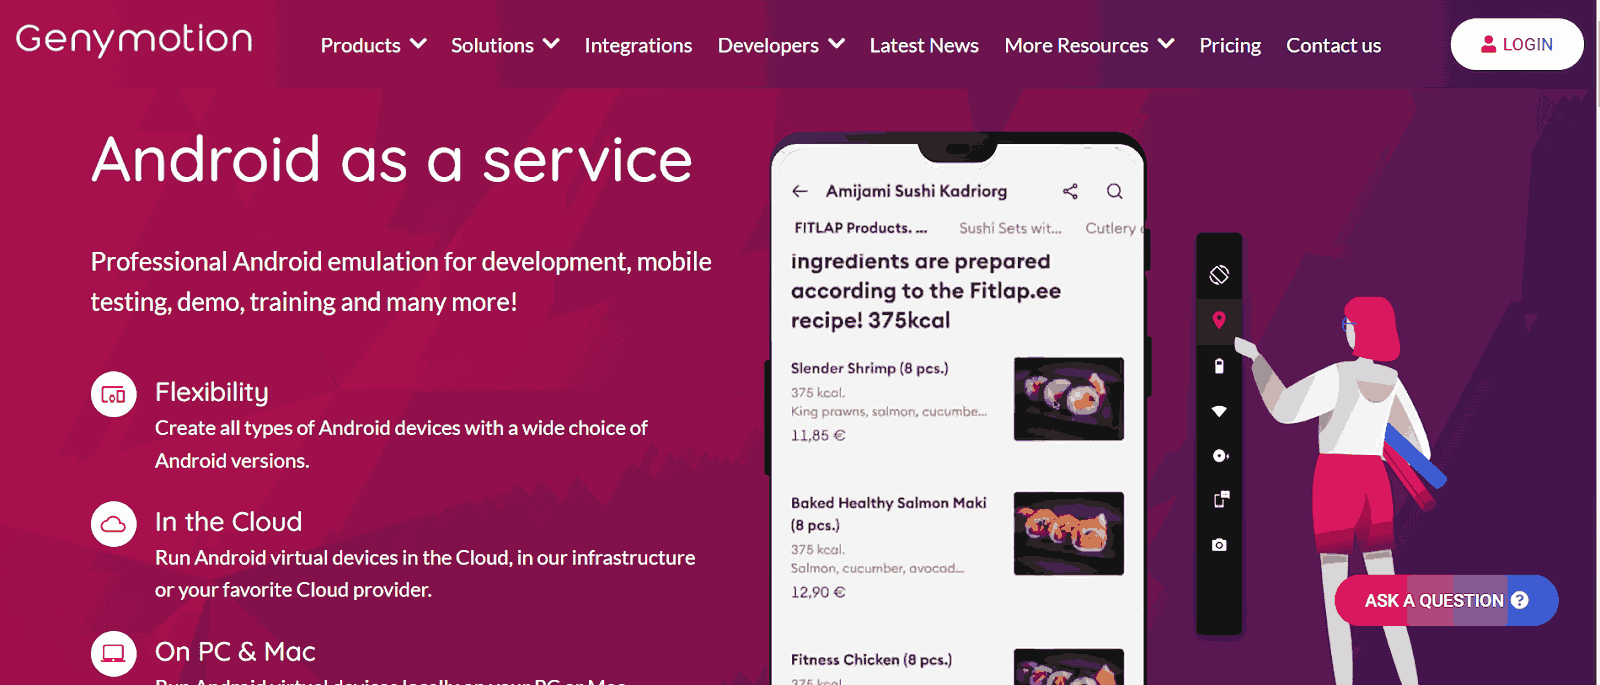
Task: Click the In the Cloud heading
Action: click(228, 522)
